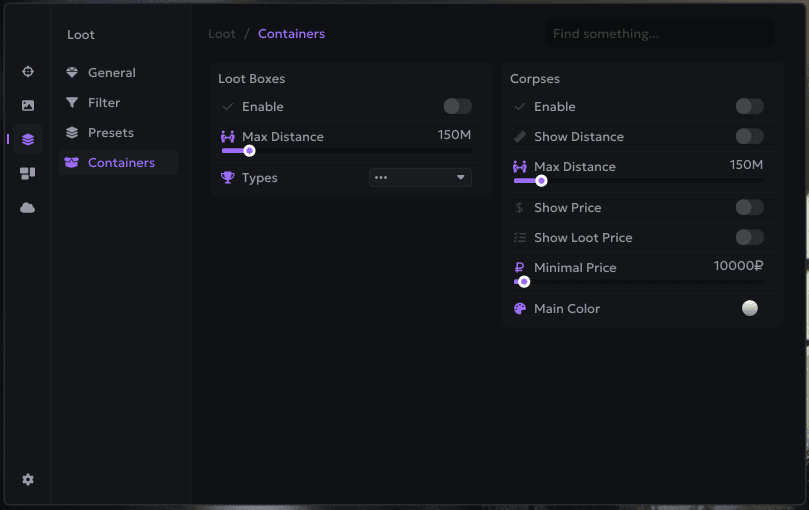Click the trophy icon next to Types
The image size is (809, 510).
(x=228, y=178)
